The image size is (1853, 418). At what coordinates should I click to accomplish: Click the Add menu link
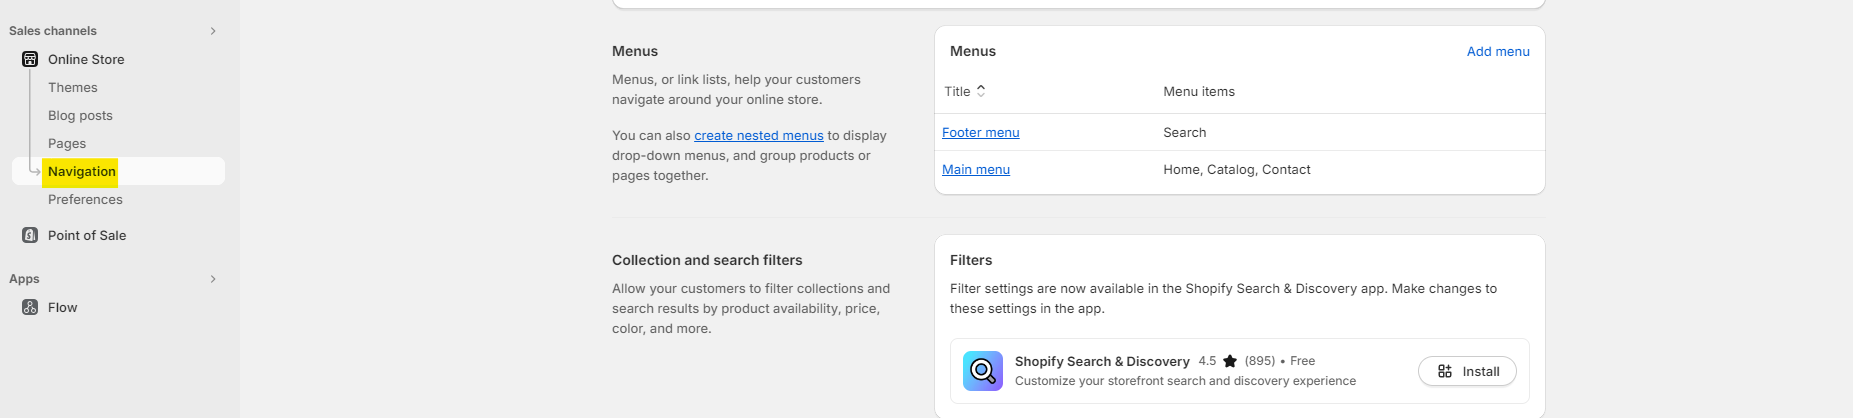click(1497, 52)
